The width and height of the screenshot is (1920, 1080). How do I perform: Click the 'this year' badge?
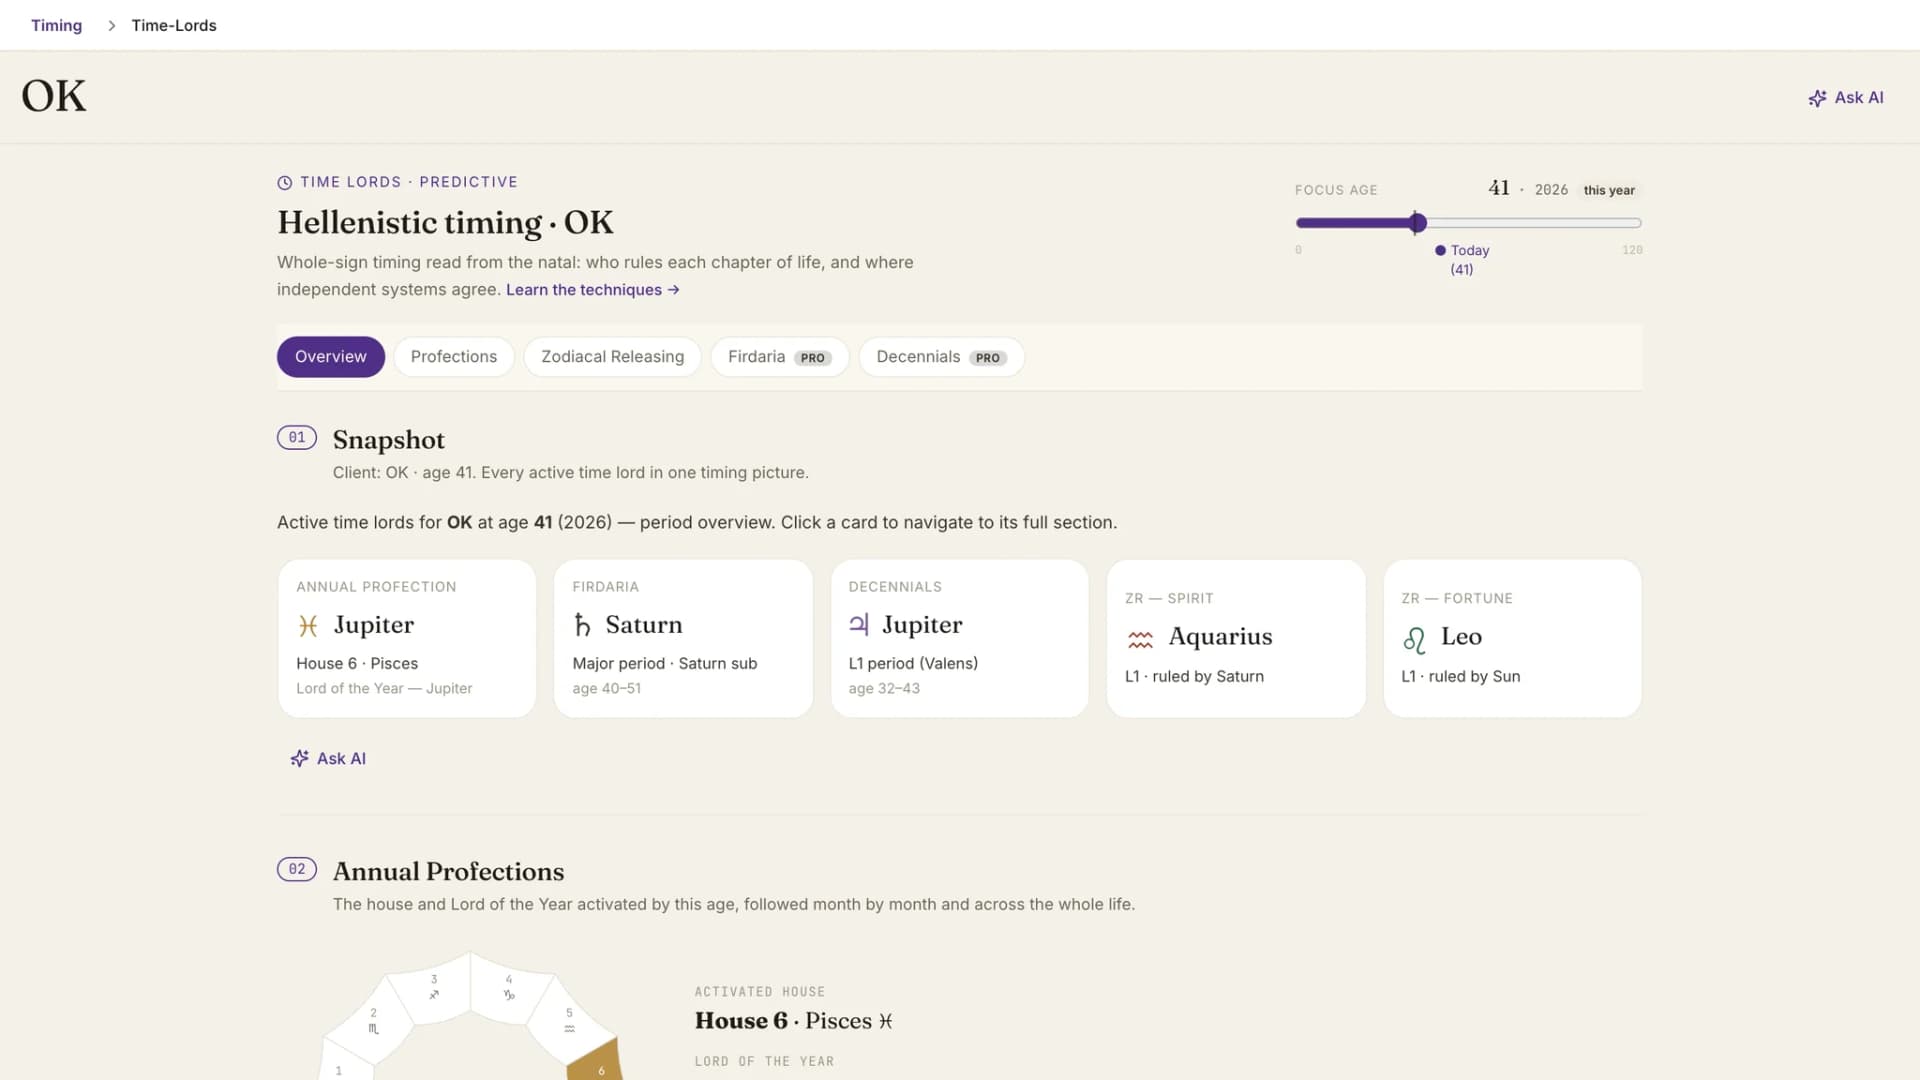point(1609,190)
